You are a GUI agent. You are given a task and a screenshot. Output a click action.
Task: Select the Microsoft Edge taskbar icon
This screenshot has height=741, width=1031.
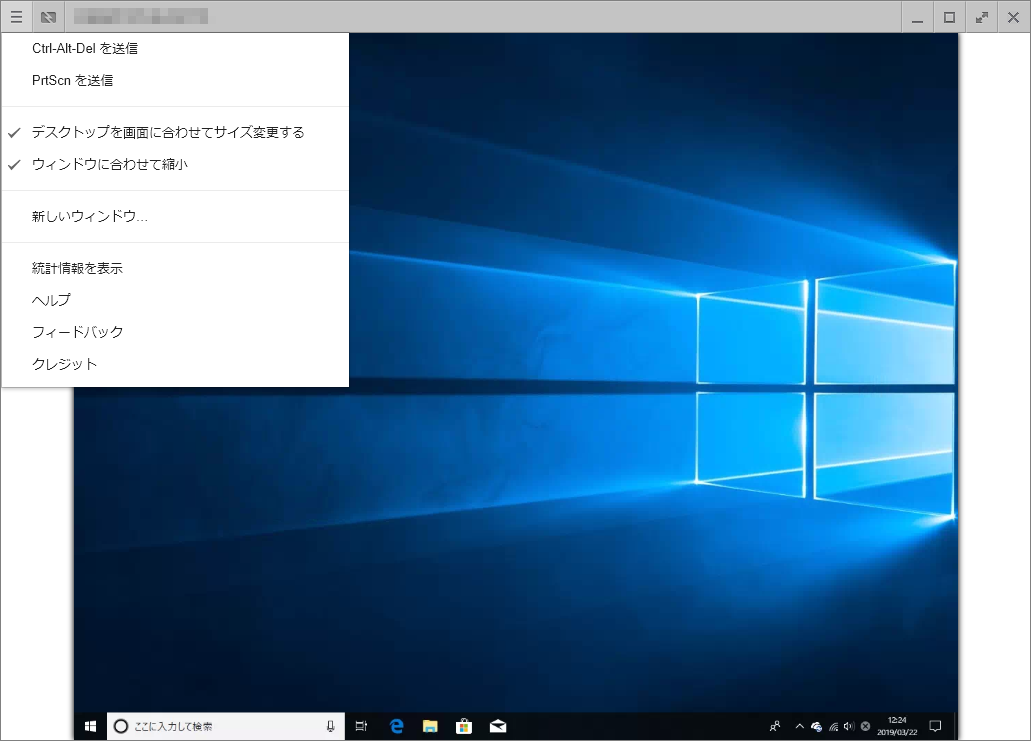(x=396, y=726)
